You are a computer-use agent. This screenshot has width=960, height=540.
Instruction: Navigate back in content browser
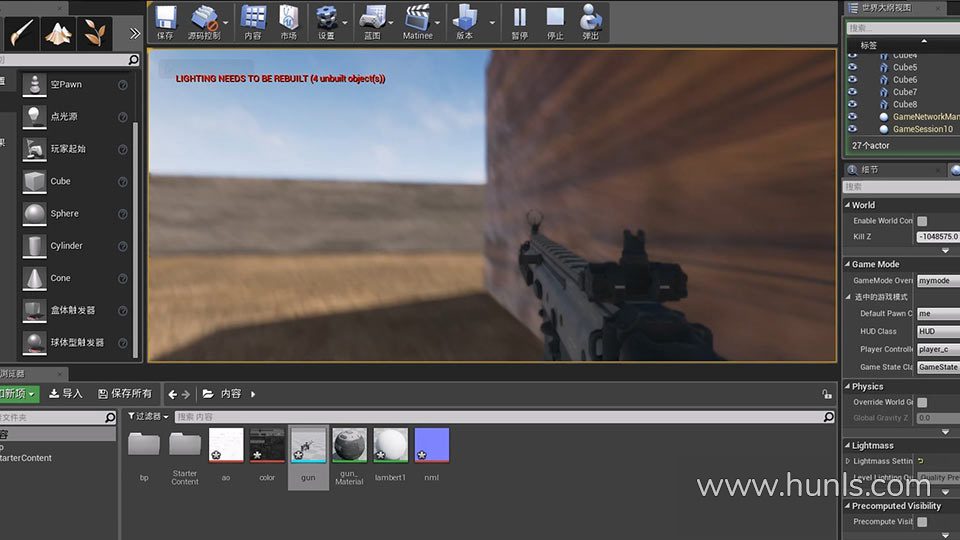[x=173, y=394]
